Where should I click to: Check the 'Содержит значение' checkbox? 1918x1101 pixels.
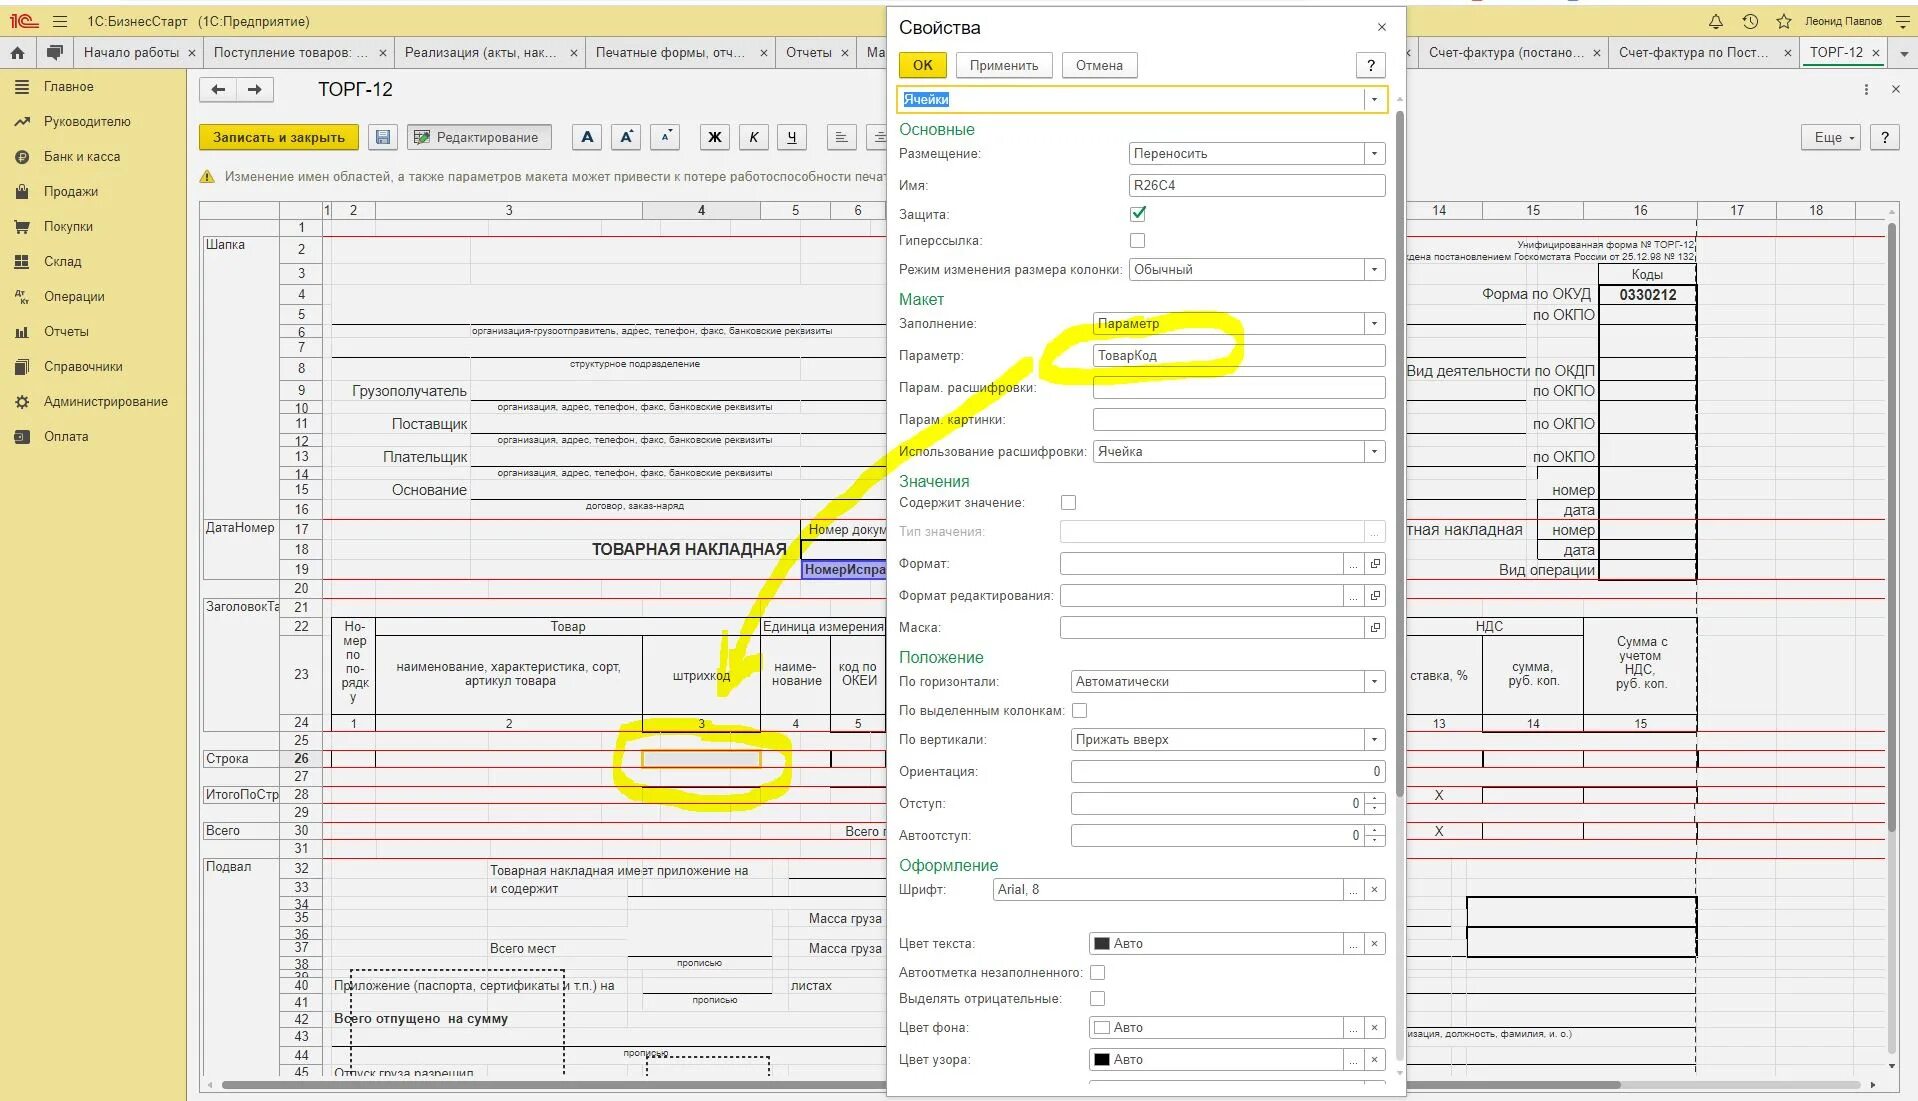pyautogui.click(x=1069, y=503)
